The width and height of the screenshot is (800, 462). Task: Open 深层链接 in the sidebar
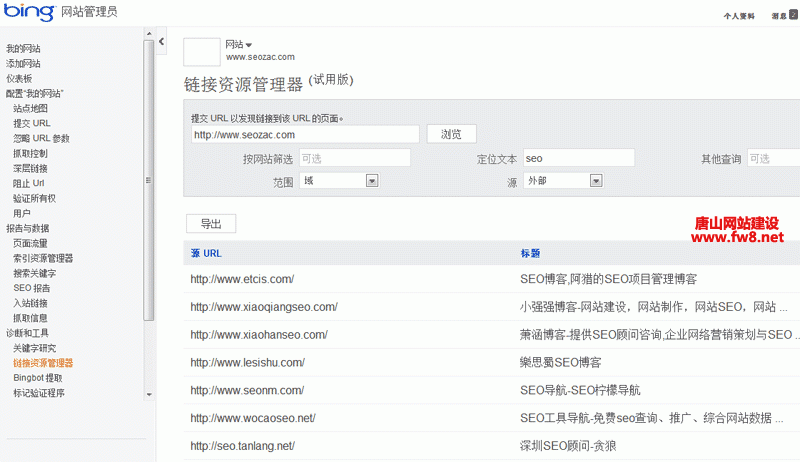[x=30, y=168]
